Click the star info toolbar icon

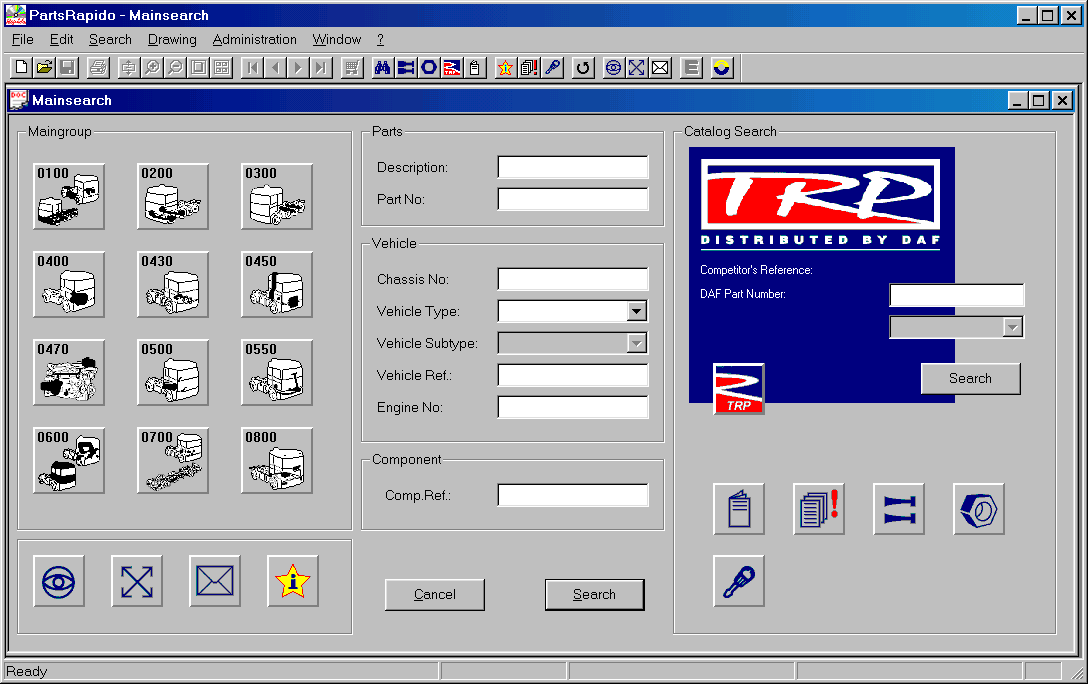click(506, 67)
